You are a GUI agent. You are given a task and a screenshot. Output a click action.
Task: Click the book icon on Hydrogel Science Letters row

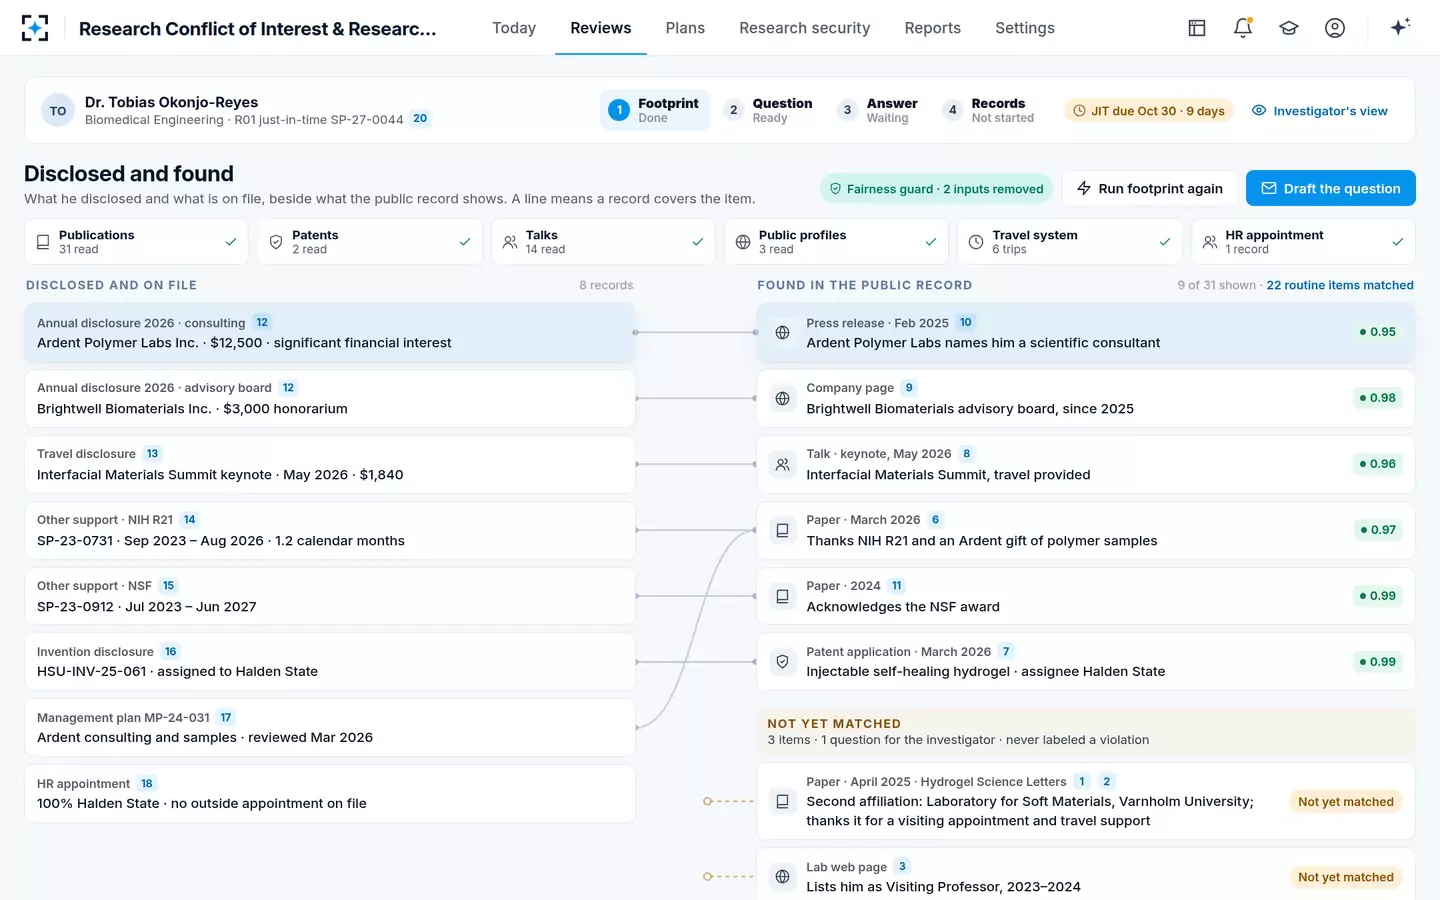[783, 801]
